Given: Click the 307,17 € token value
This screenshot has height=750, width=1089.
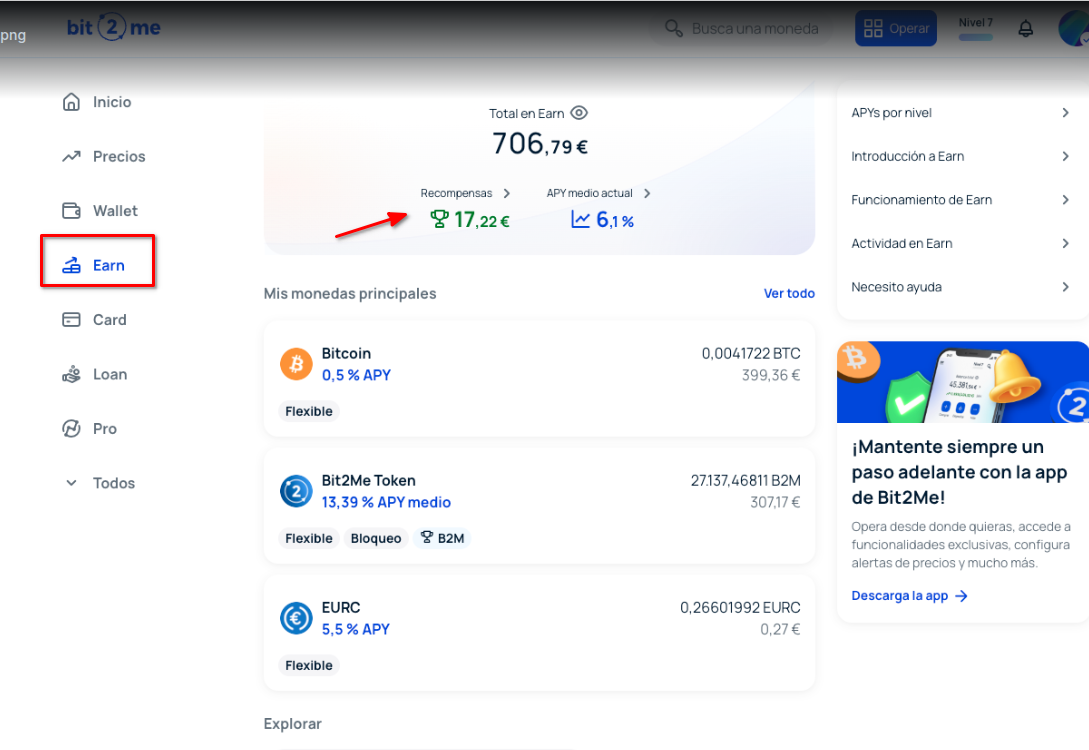Looking at the screenshot, I should coord(775,502).
